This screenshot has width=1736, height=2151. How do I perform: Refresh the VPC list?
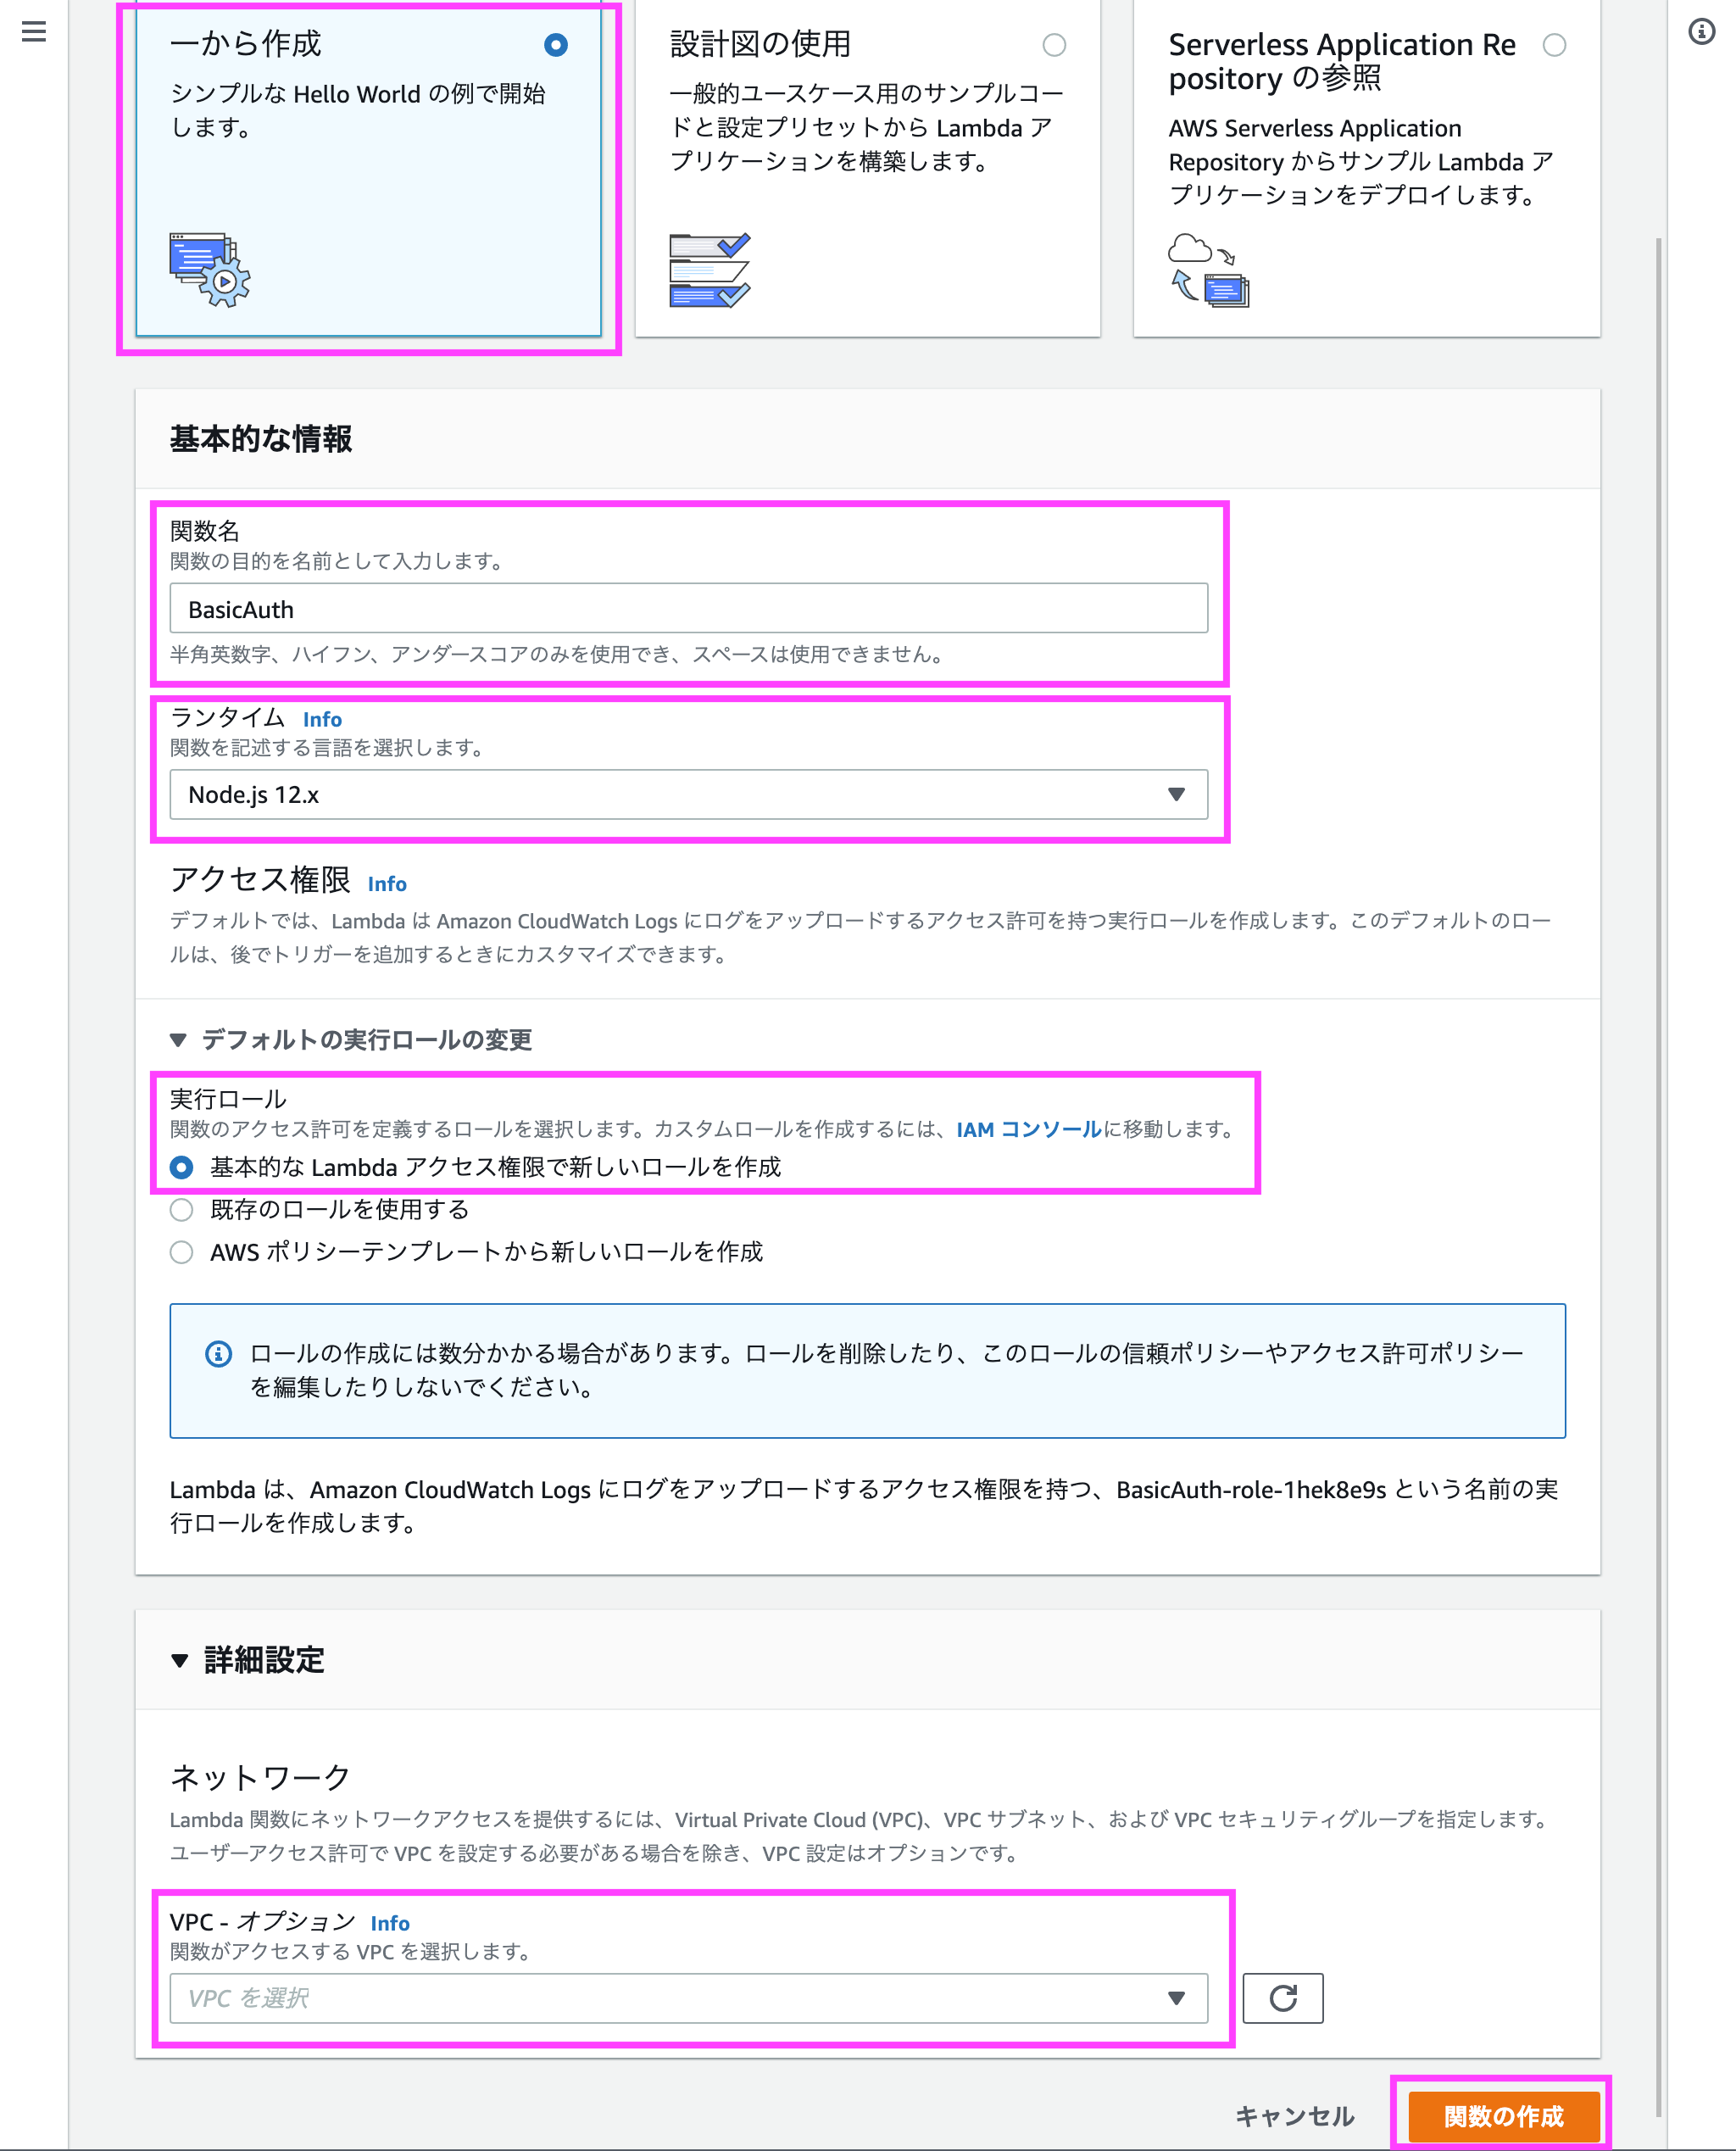[x=1283, y=1998]
